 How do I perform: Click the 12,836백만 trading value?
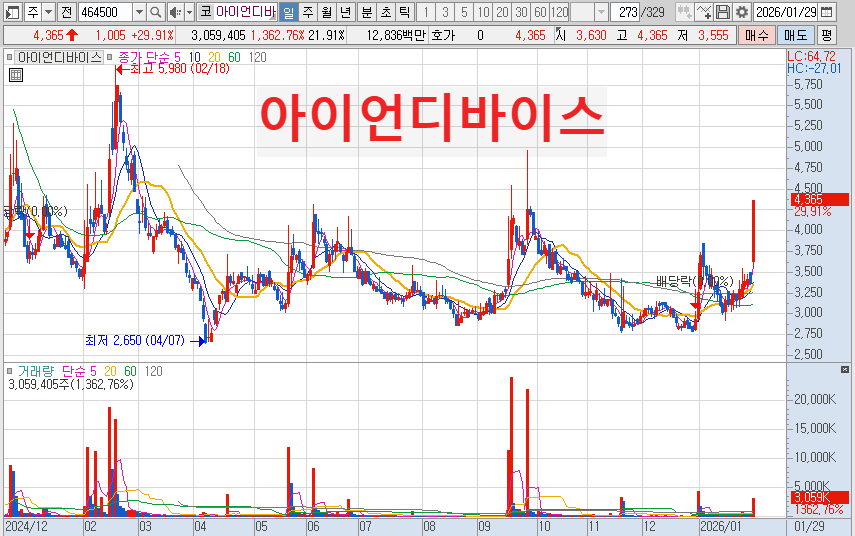click(x=395, y=35)
